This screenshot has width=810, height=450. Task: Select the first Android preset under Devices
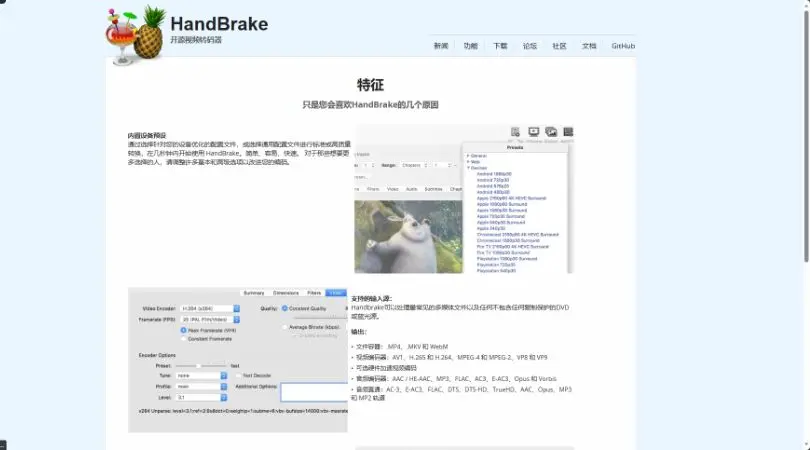click(x=494, y=174)
